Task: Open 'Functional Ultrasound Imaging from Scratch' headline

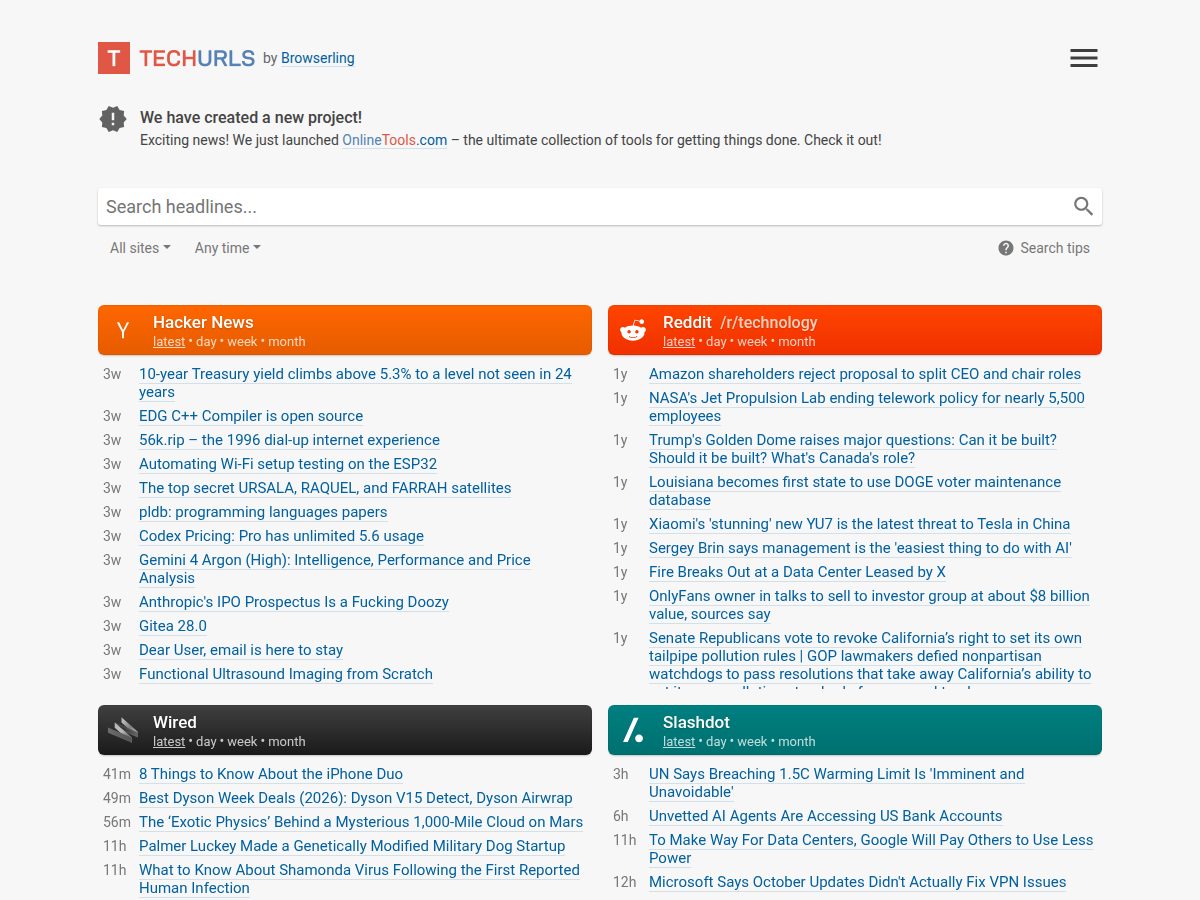Action: (286, 674)
